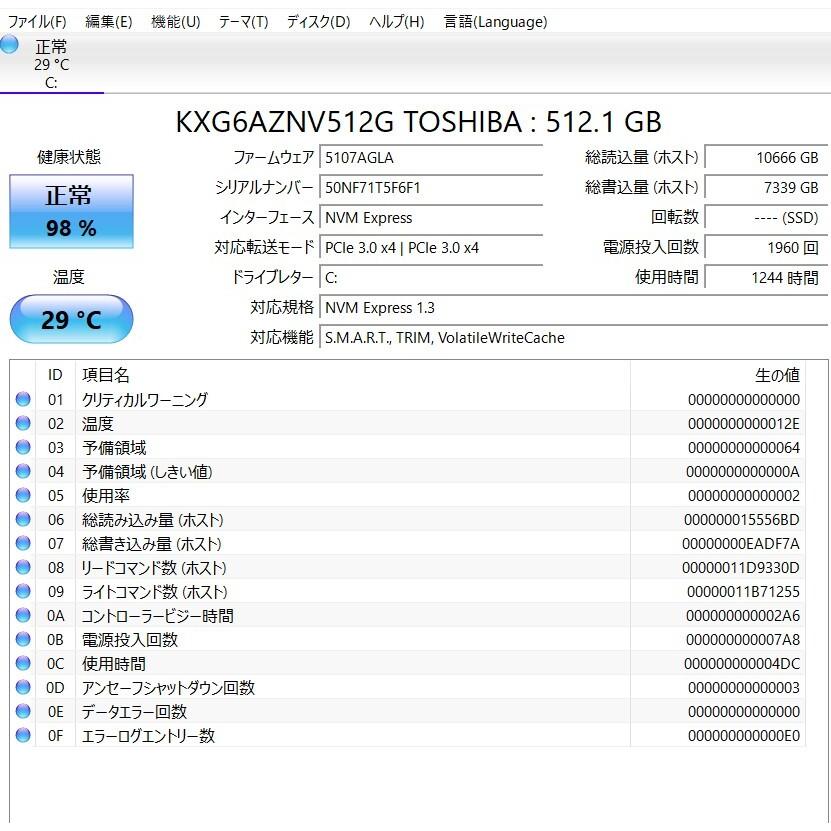Viewport: 831px width, 831px height.
Task: Click status dot for 03 予備領域
Action: [x=23, y=447]
